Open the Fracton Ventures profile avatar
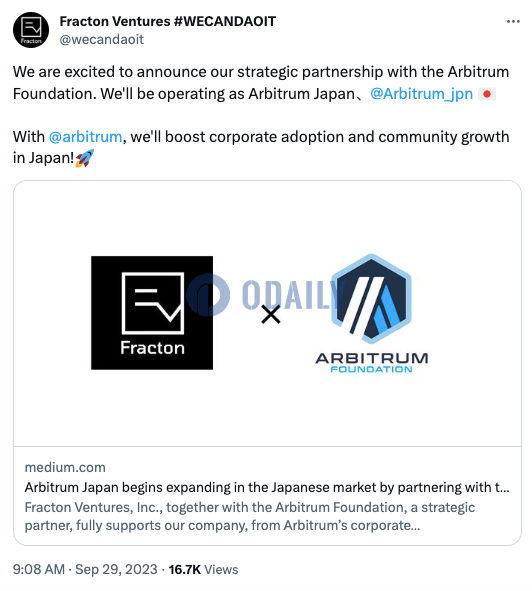The width and height of the screenshot is (532, 591). click(x=31, y=30)
